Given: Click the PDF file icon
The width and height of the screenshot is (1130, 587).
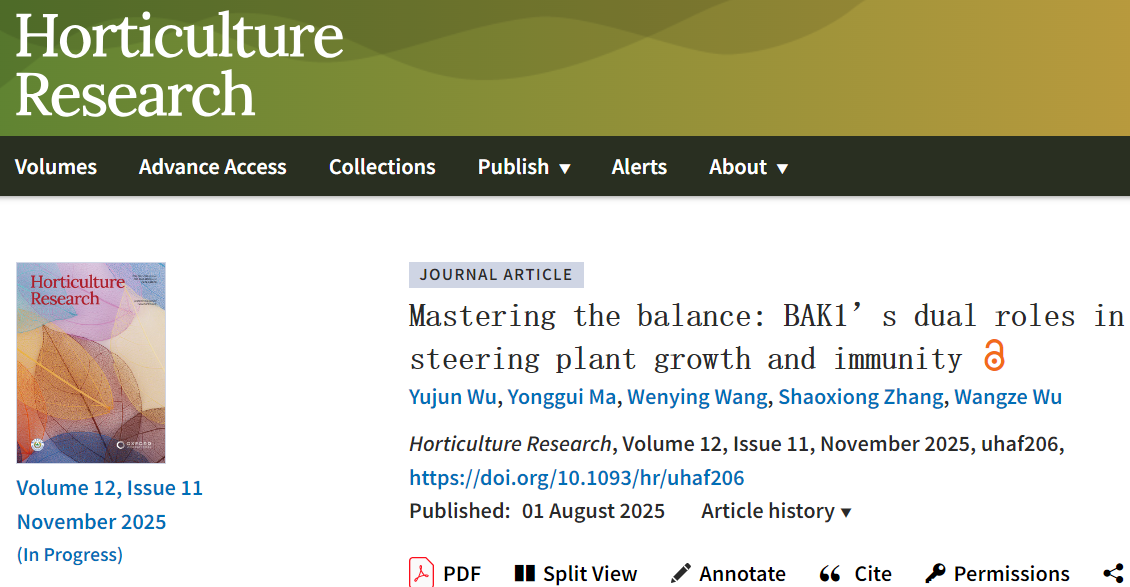Looking at the screenshot, I should [421, 573].
